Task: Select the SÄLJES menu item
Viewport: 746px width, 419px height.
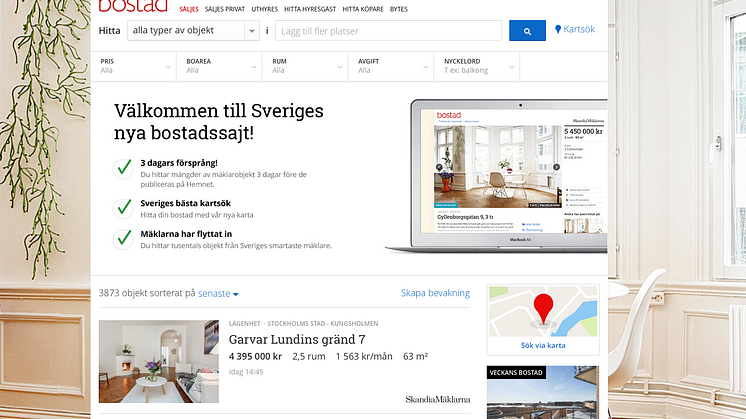Action: coord(189,9)
